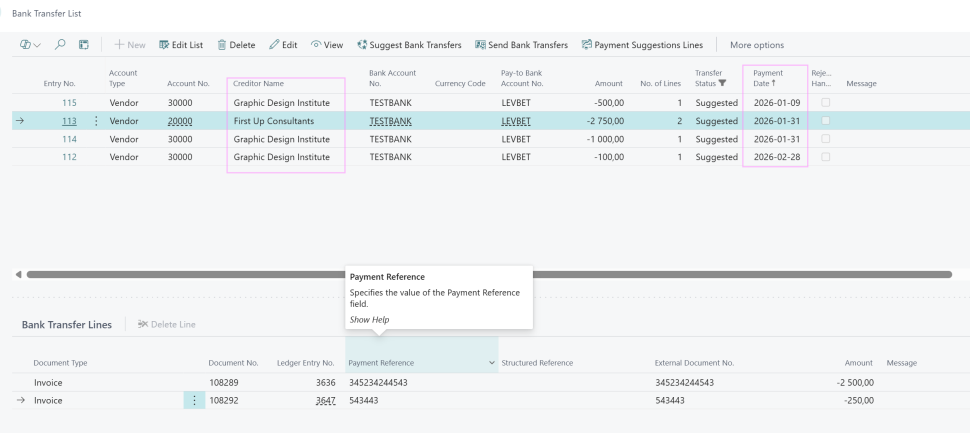Viewport: 970px width, 433px height.
Task: Click the Message column header in lines
Action: point(901,363)
